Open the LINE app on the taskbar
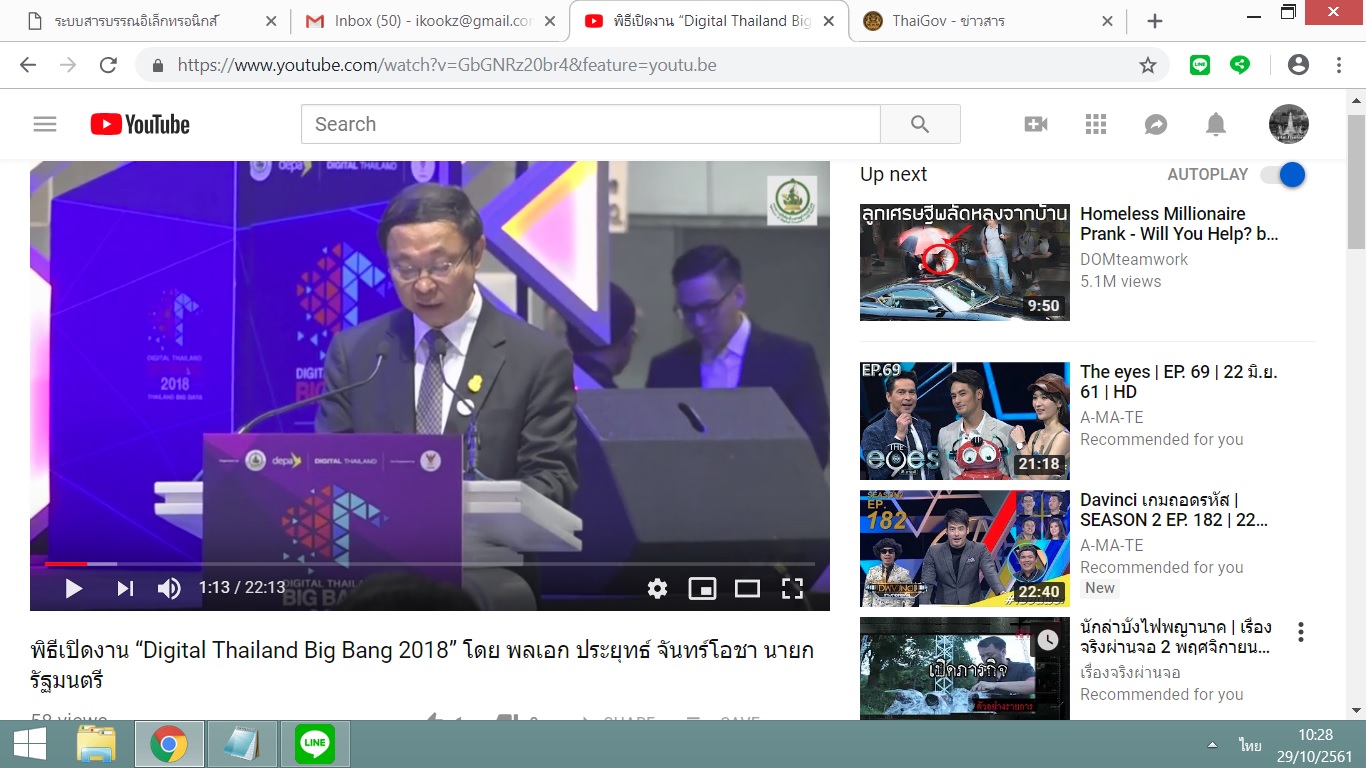1366x768 pixels. tap(315, 744)
